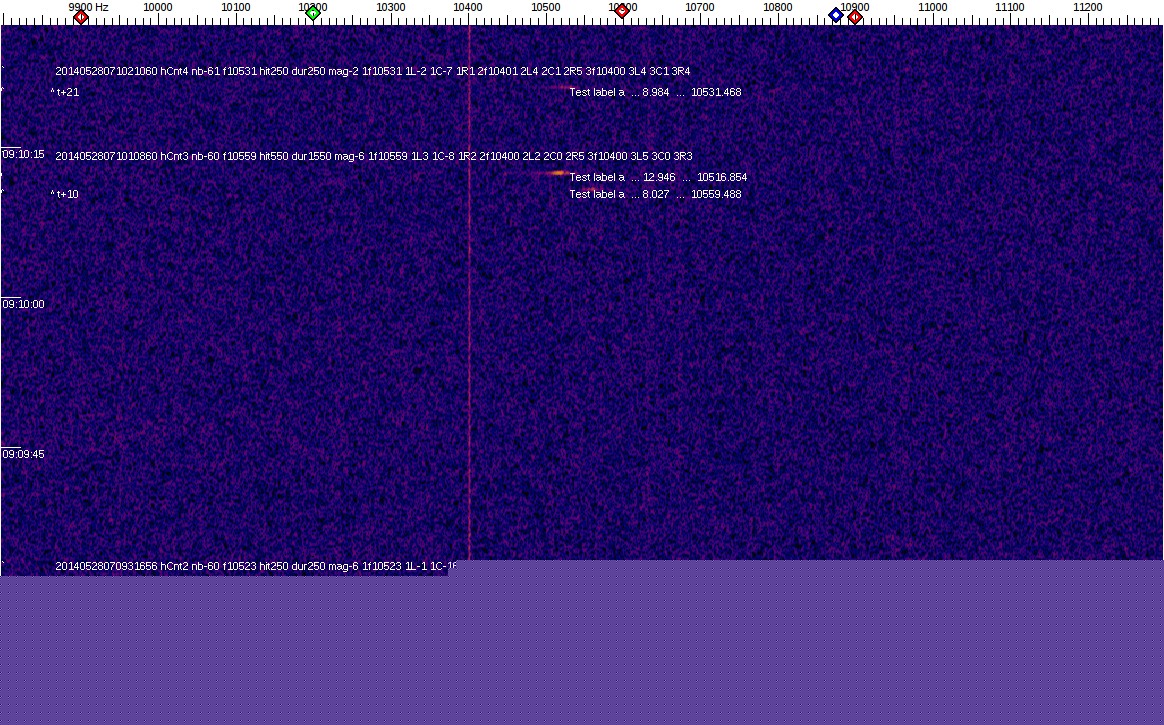
Task: Select the event text starting 20140528071010860
Action: [x=373, y=156]
